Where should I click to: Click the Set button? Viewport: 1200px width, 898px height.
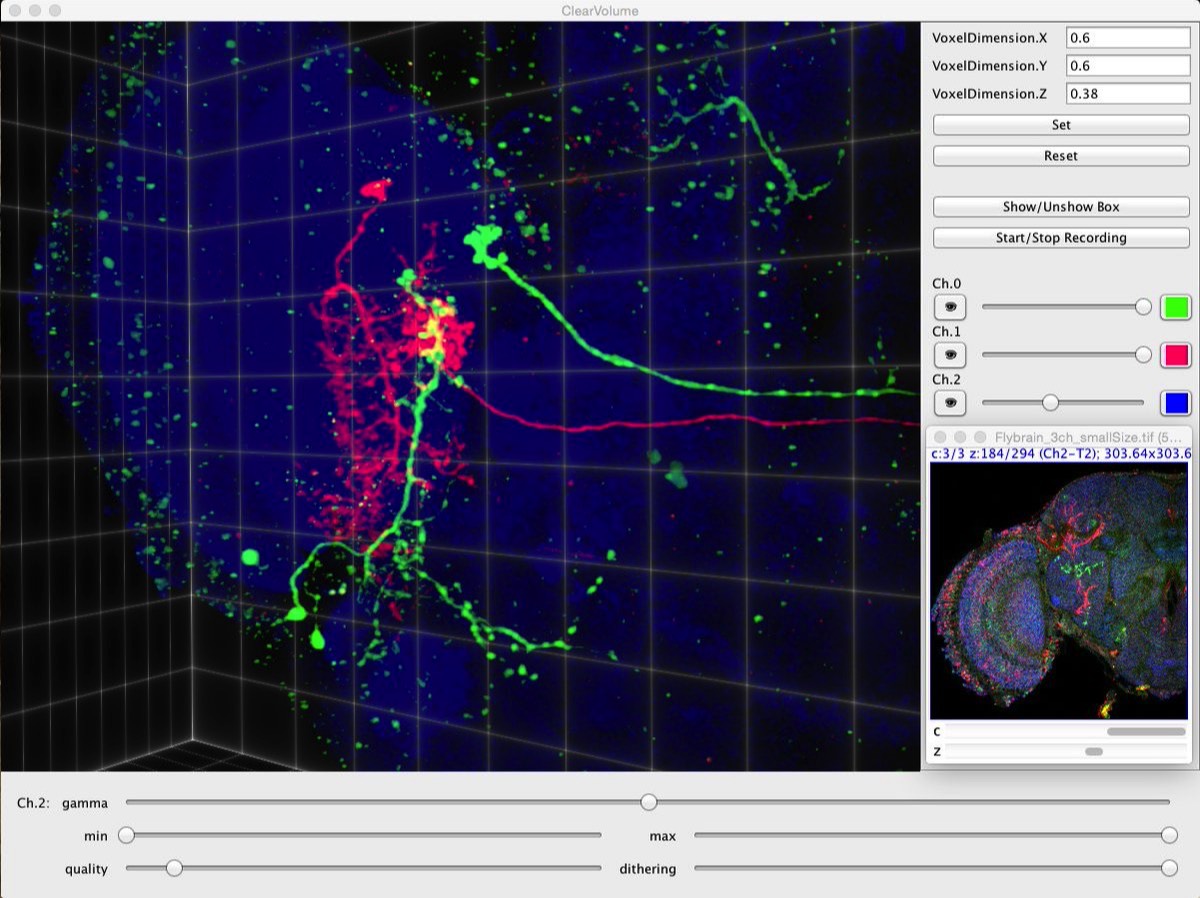click(x=1061, y=125)
